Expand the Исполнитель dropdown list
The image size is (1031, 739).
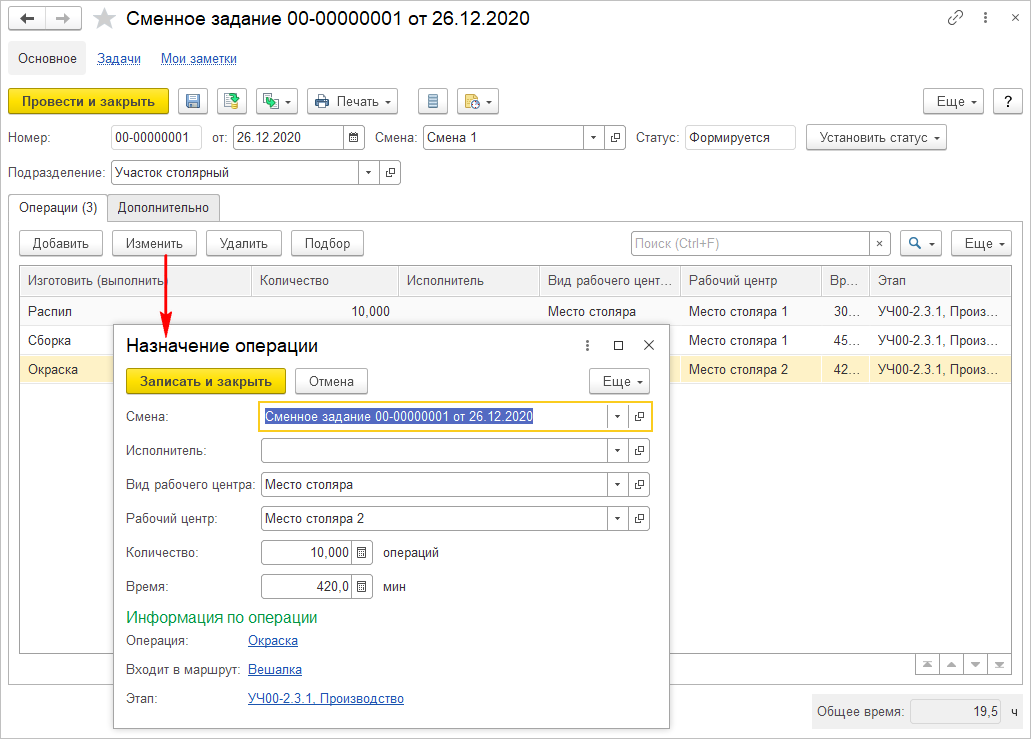point(618,451)
